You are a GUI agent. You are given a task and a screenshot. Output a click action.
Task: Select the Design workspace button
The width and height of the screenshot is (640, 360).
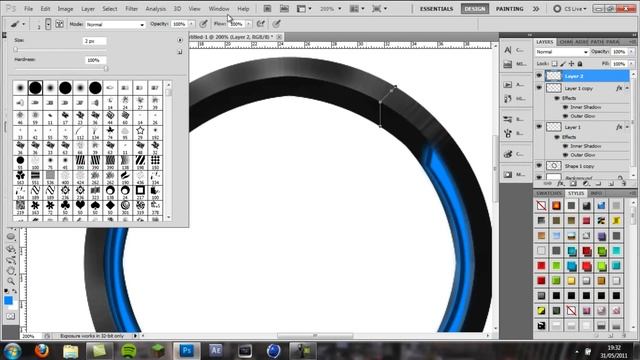[475, 9]
